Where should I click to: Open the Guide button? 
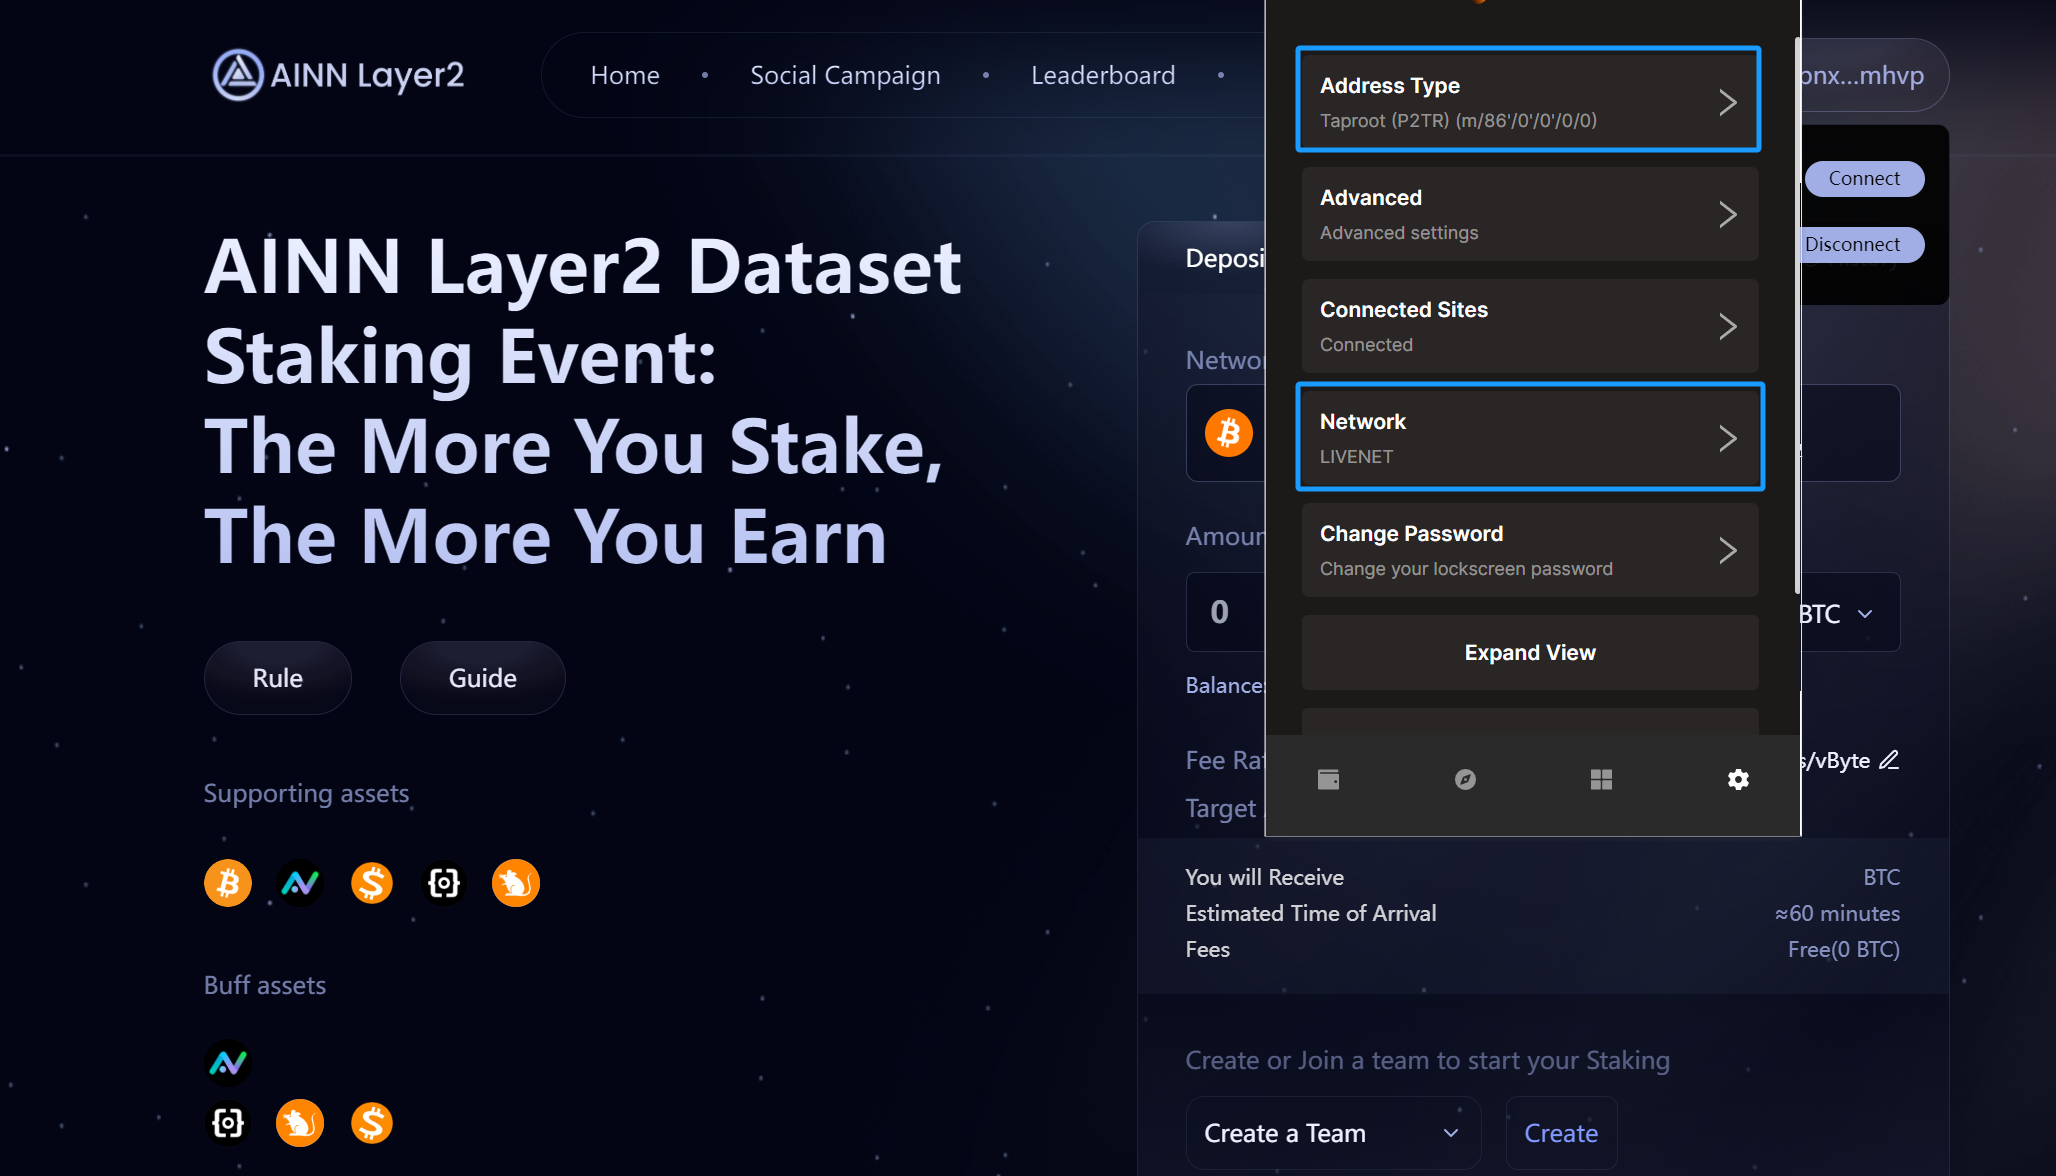(x=483, y=678)
